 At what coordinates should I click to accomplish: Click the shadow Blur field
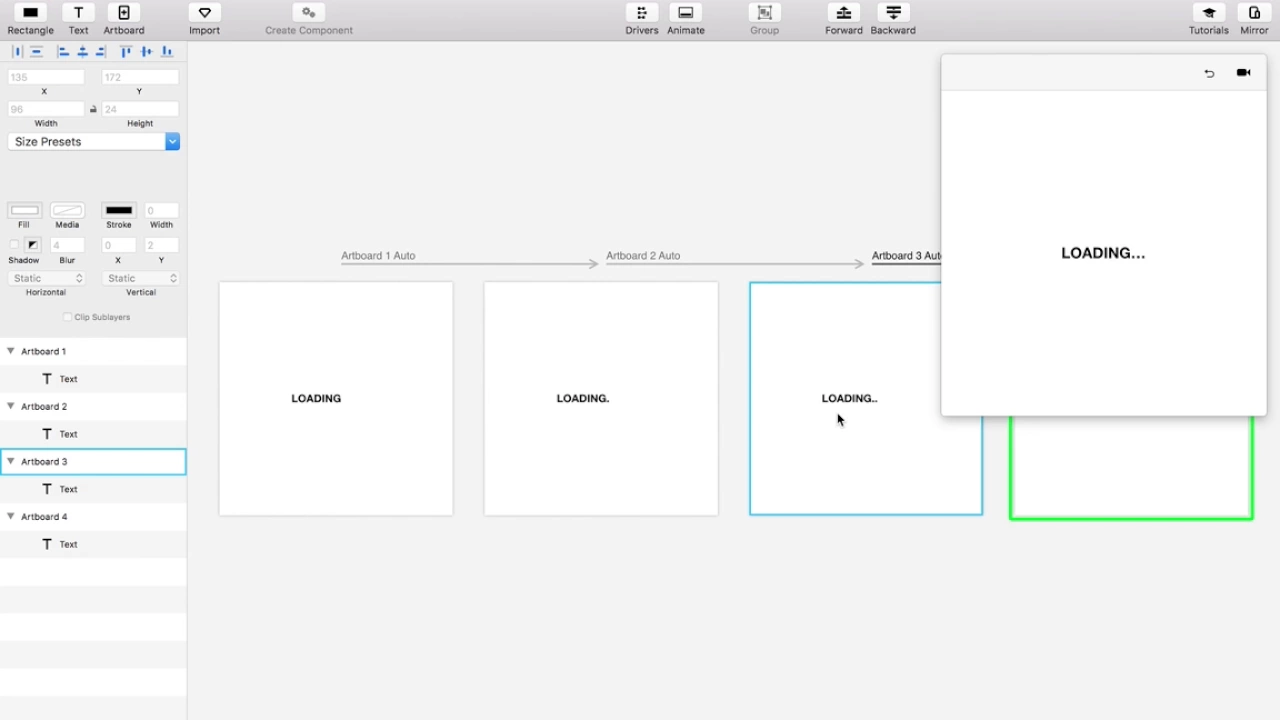(x=67, y=245)
